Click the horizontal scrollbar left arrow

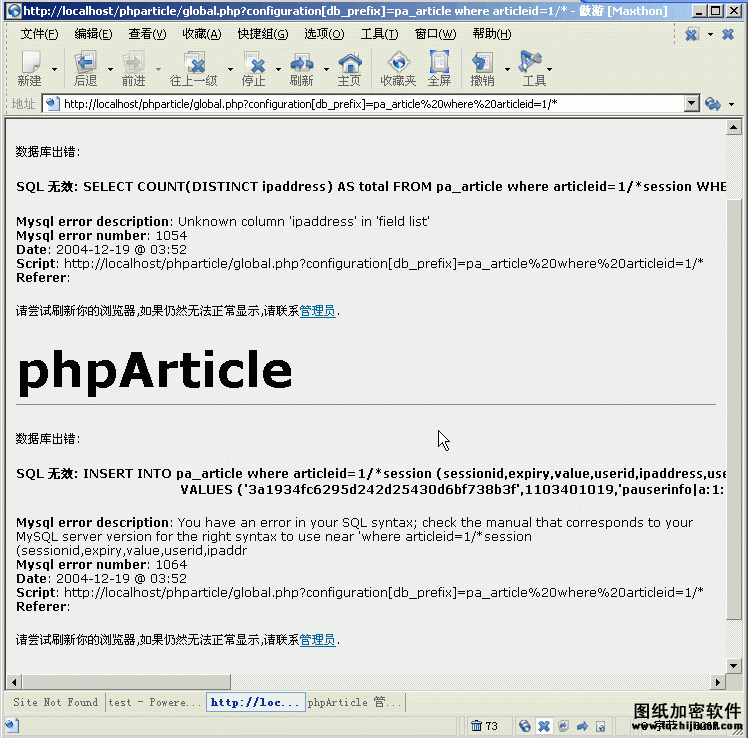(14, 682)
